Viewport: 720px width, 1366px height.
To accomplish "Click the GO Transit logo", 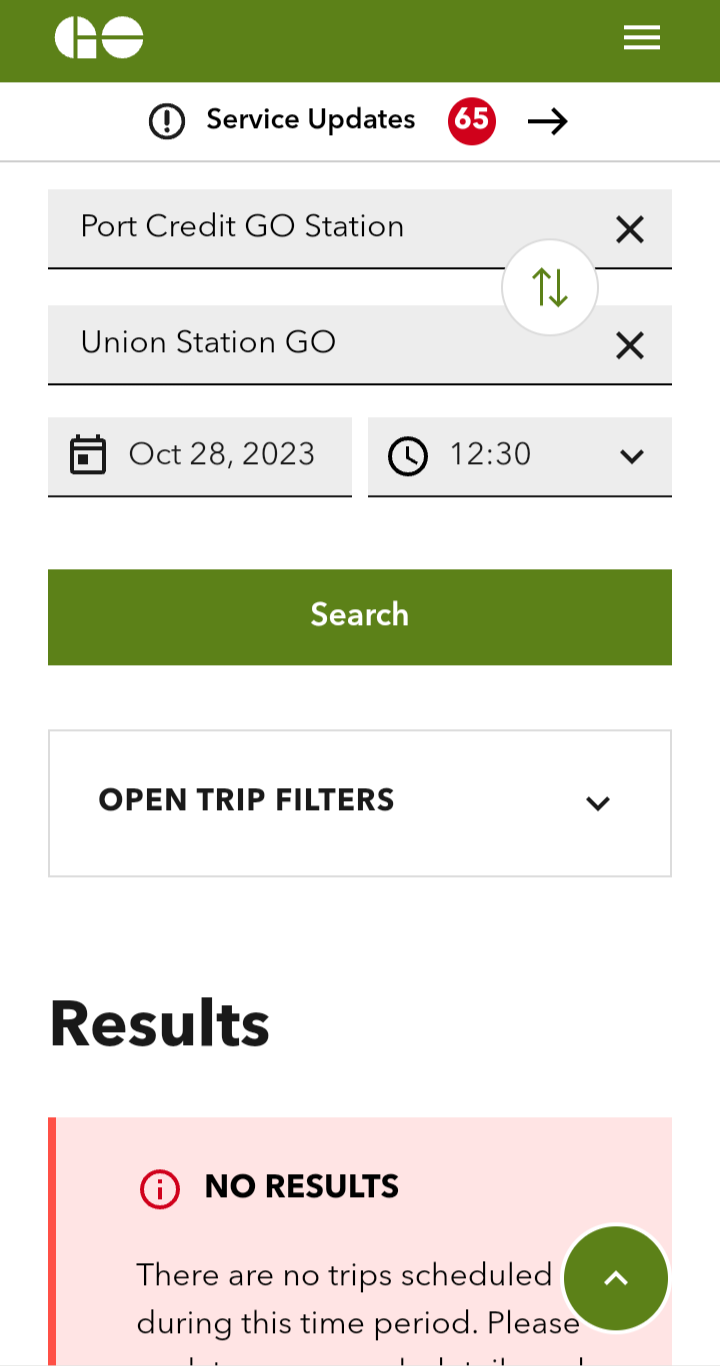I will [99, 38].
